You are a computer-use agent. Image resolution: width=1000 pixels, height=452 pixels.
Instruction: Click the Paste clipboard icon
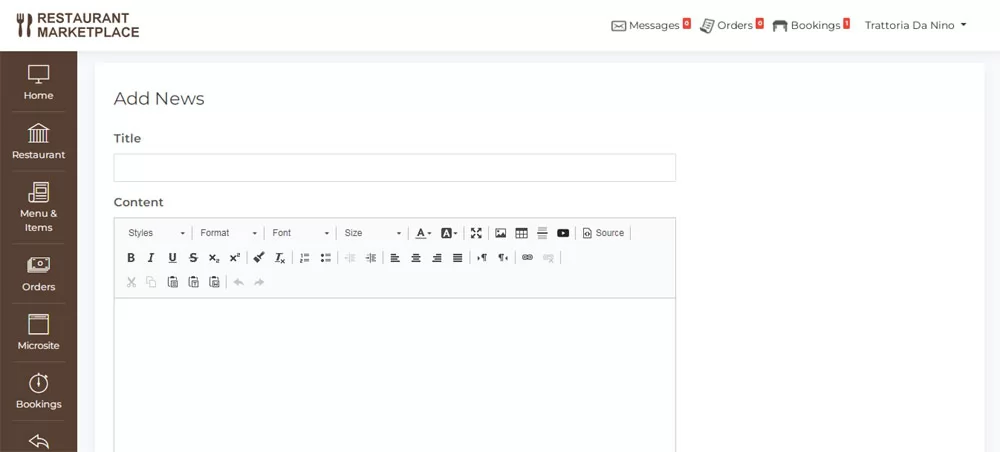(x=173, y=282)
